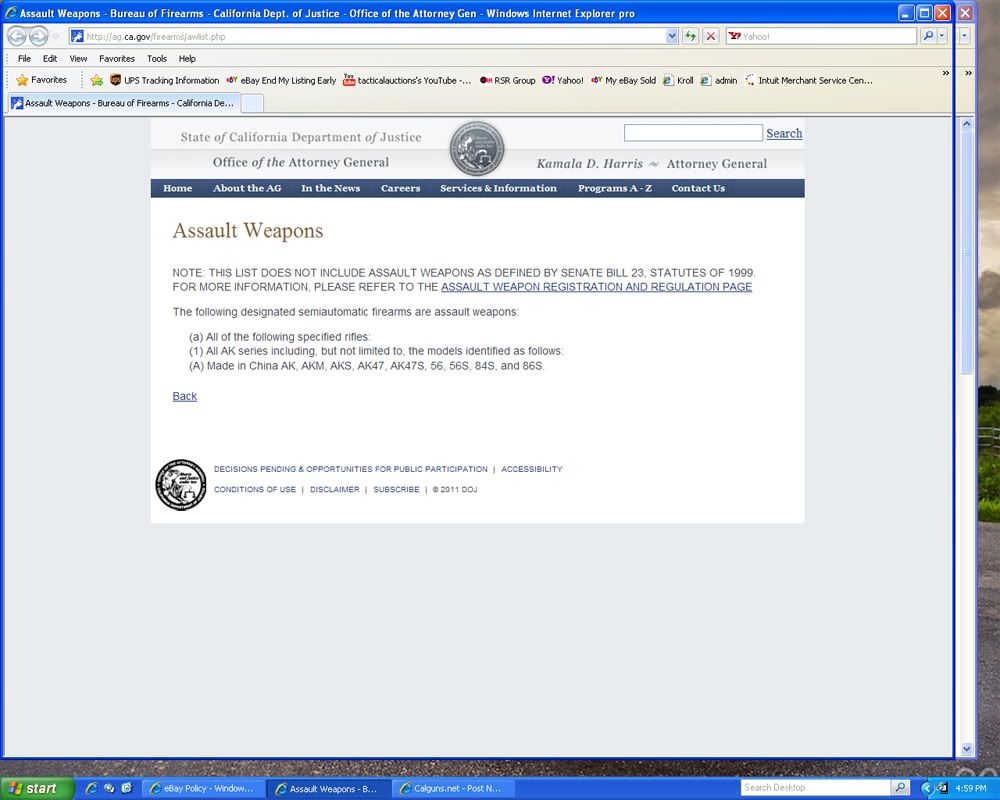Click the Refresh page icon
Viewport: 1000px width, 800px height.
[x=690, y=36]
